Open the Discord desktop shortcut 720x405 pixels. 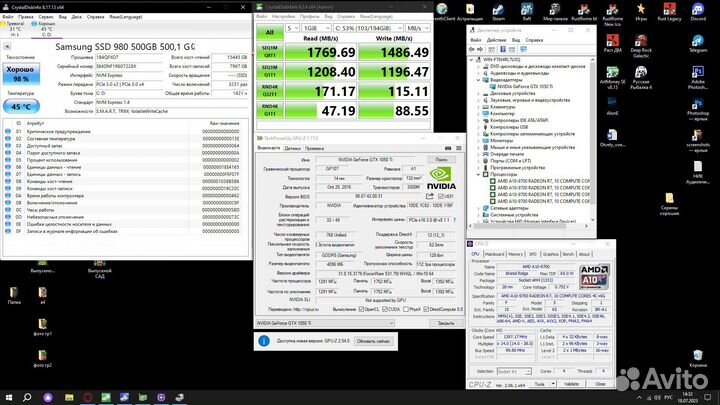[x=698, y=12]
